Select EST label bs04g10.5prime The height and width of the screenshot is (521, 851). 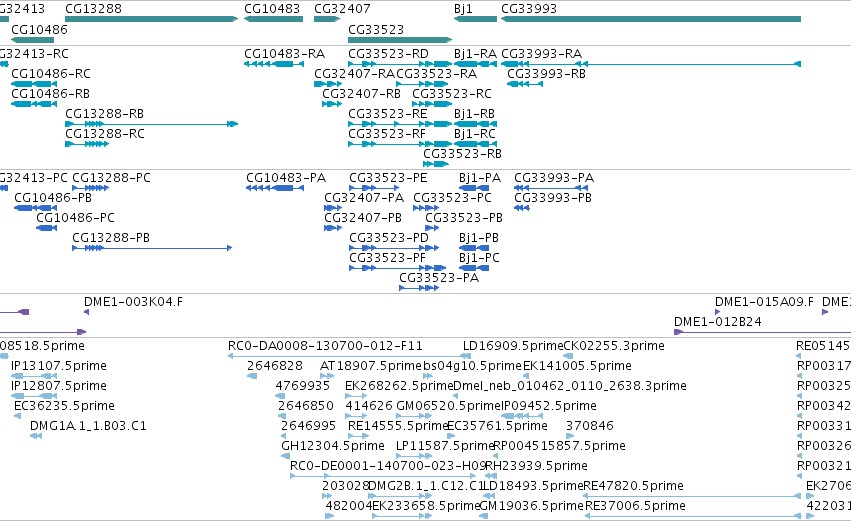coord(472,366)
